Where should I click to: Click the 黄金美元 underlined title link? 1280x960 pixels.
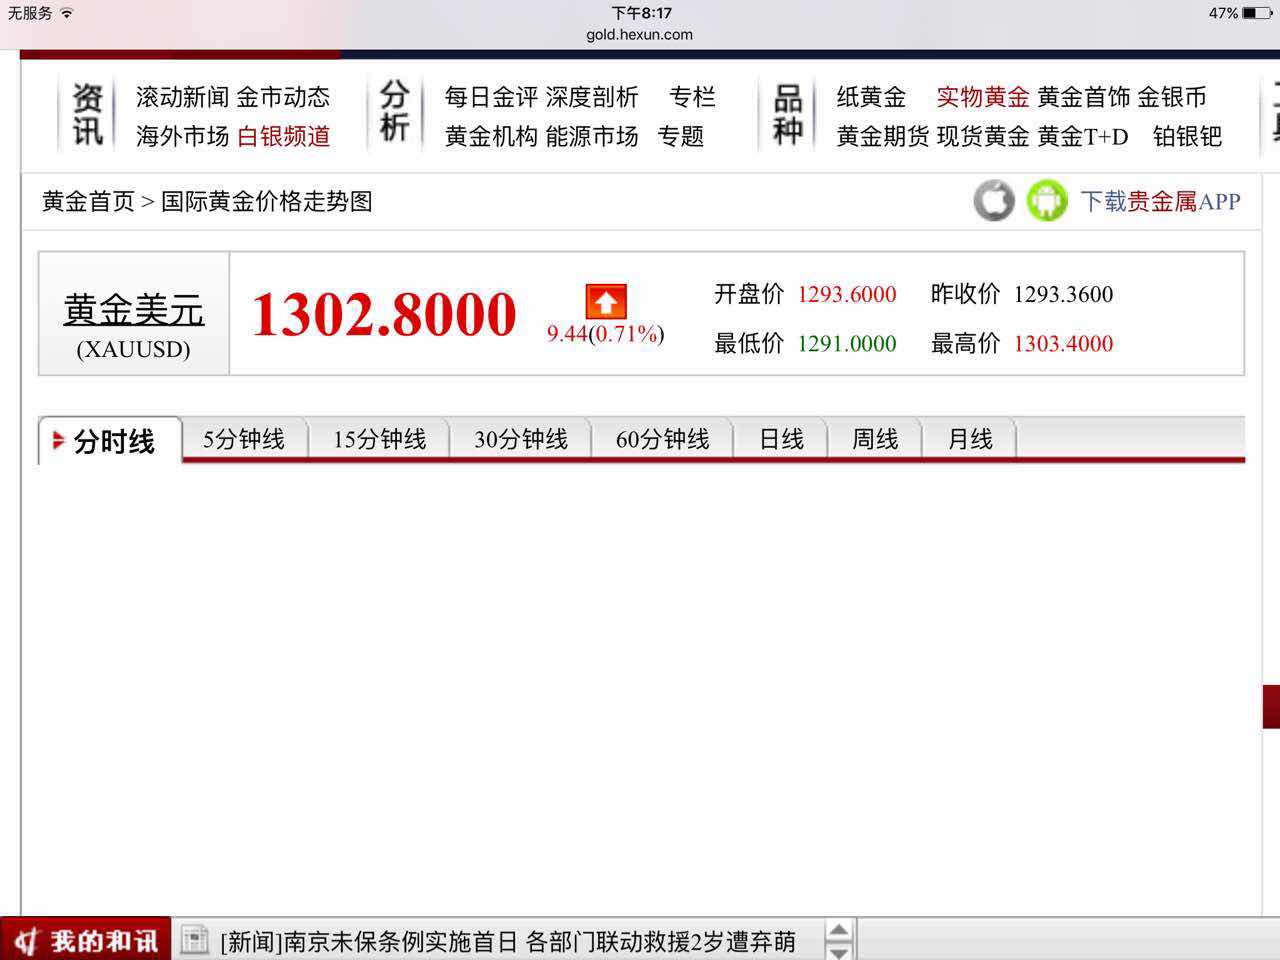133,310
